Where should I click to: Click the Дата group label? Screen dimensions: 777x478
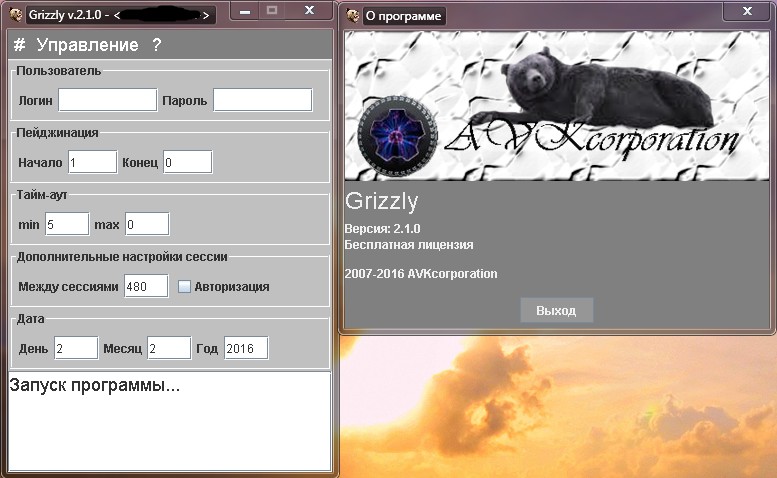coord(30,319)
